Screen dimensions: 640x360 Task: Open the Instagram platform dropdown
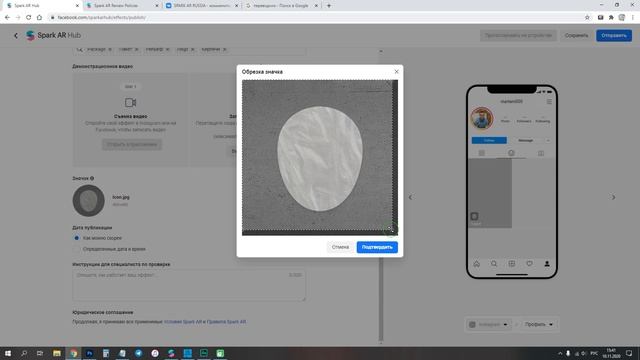tap(488, 324)
